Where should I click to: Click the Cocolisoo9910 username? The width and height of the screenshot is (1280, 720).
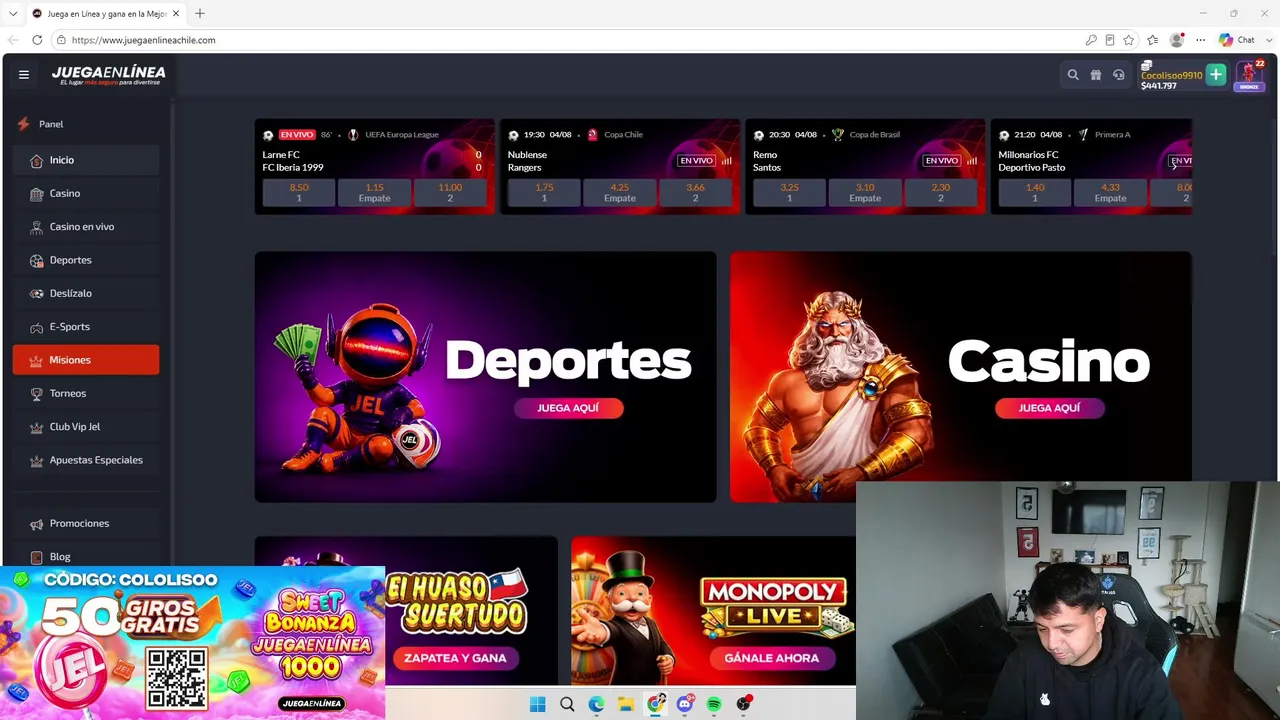tap(1171, 75)
